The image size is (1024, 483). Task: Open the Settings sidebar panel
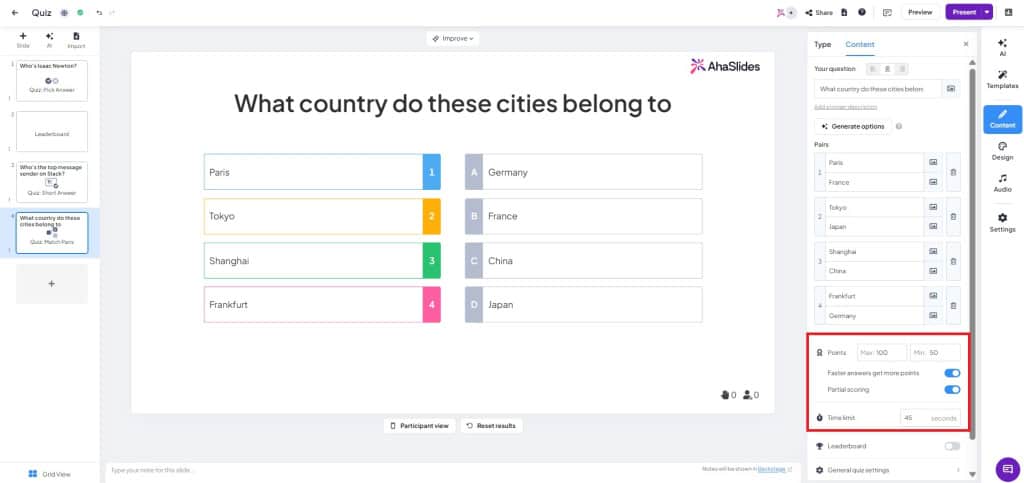point(1002,223)
